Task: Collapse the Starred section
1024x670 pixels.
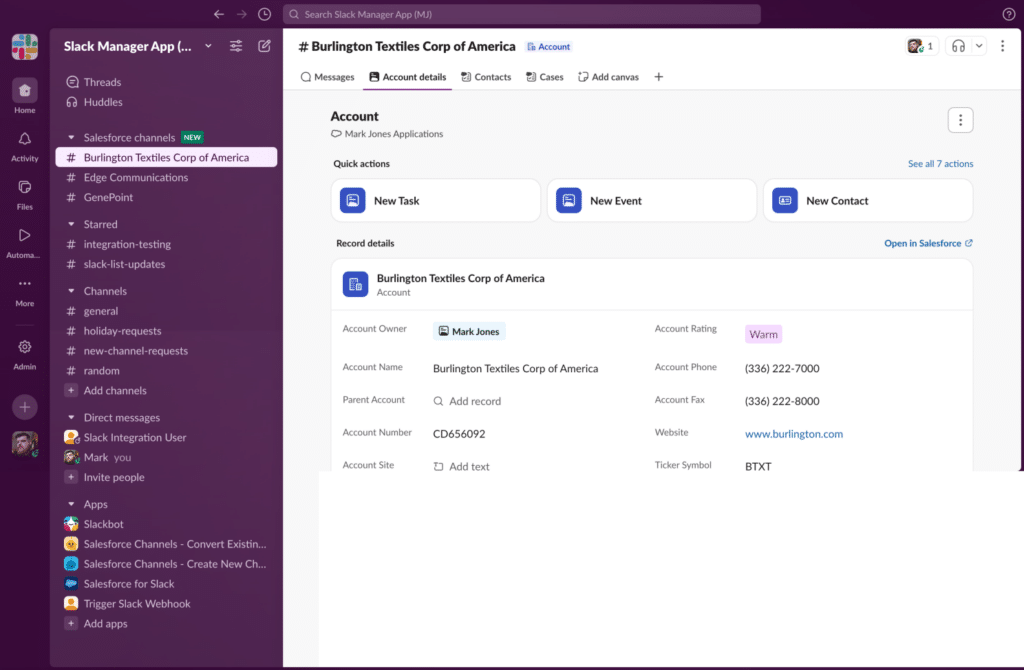Action: coord(71,224)
